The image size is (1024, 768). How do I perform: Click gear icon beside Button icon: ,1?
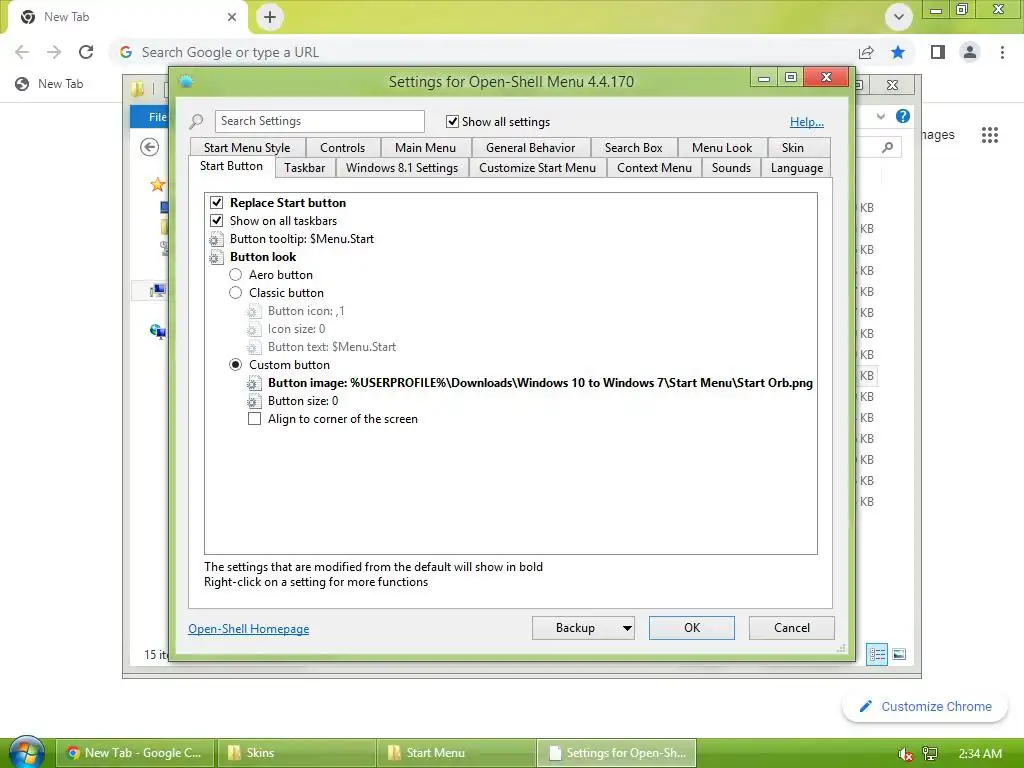pos(254,312)
